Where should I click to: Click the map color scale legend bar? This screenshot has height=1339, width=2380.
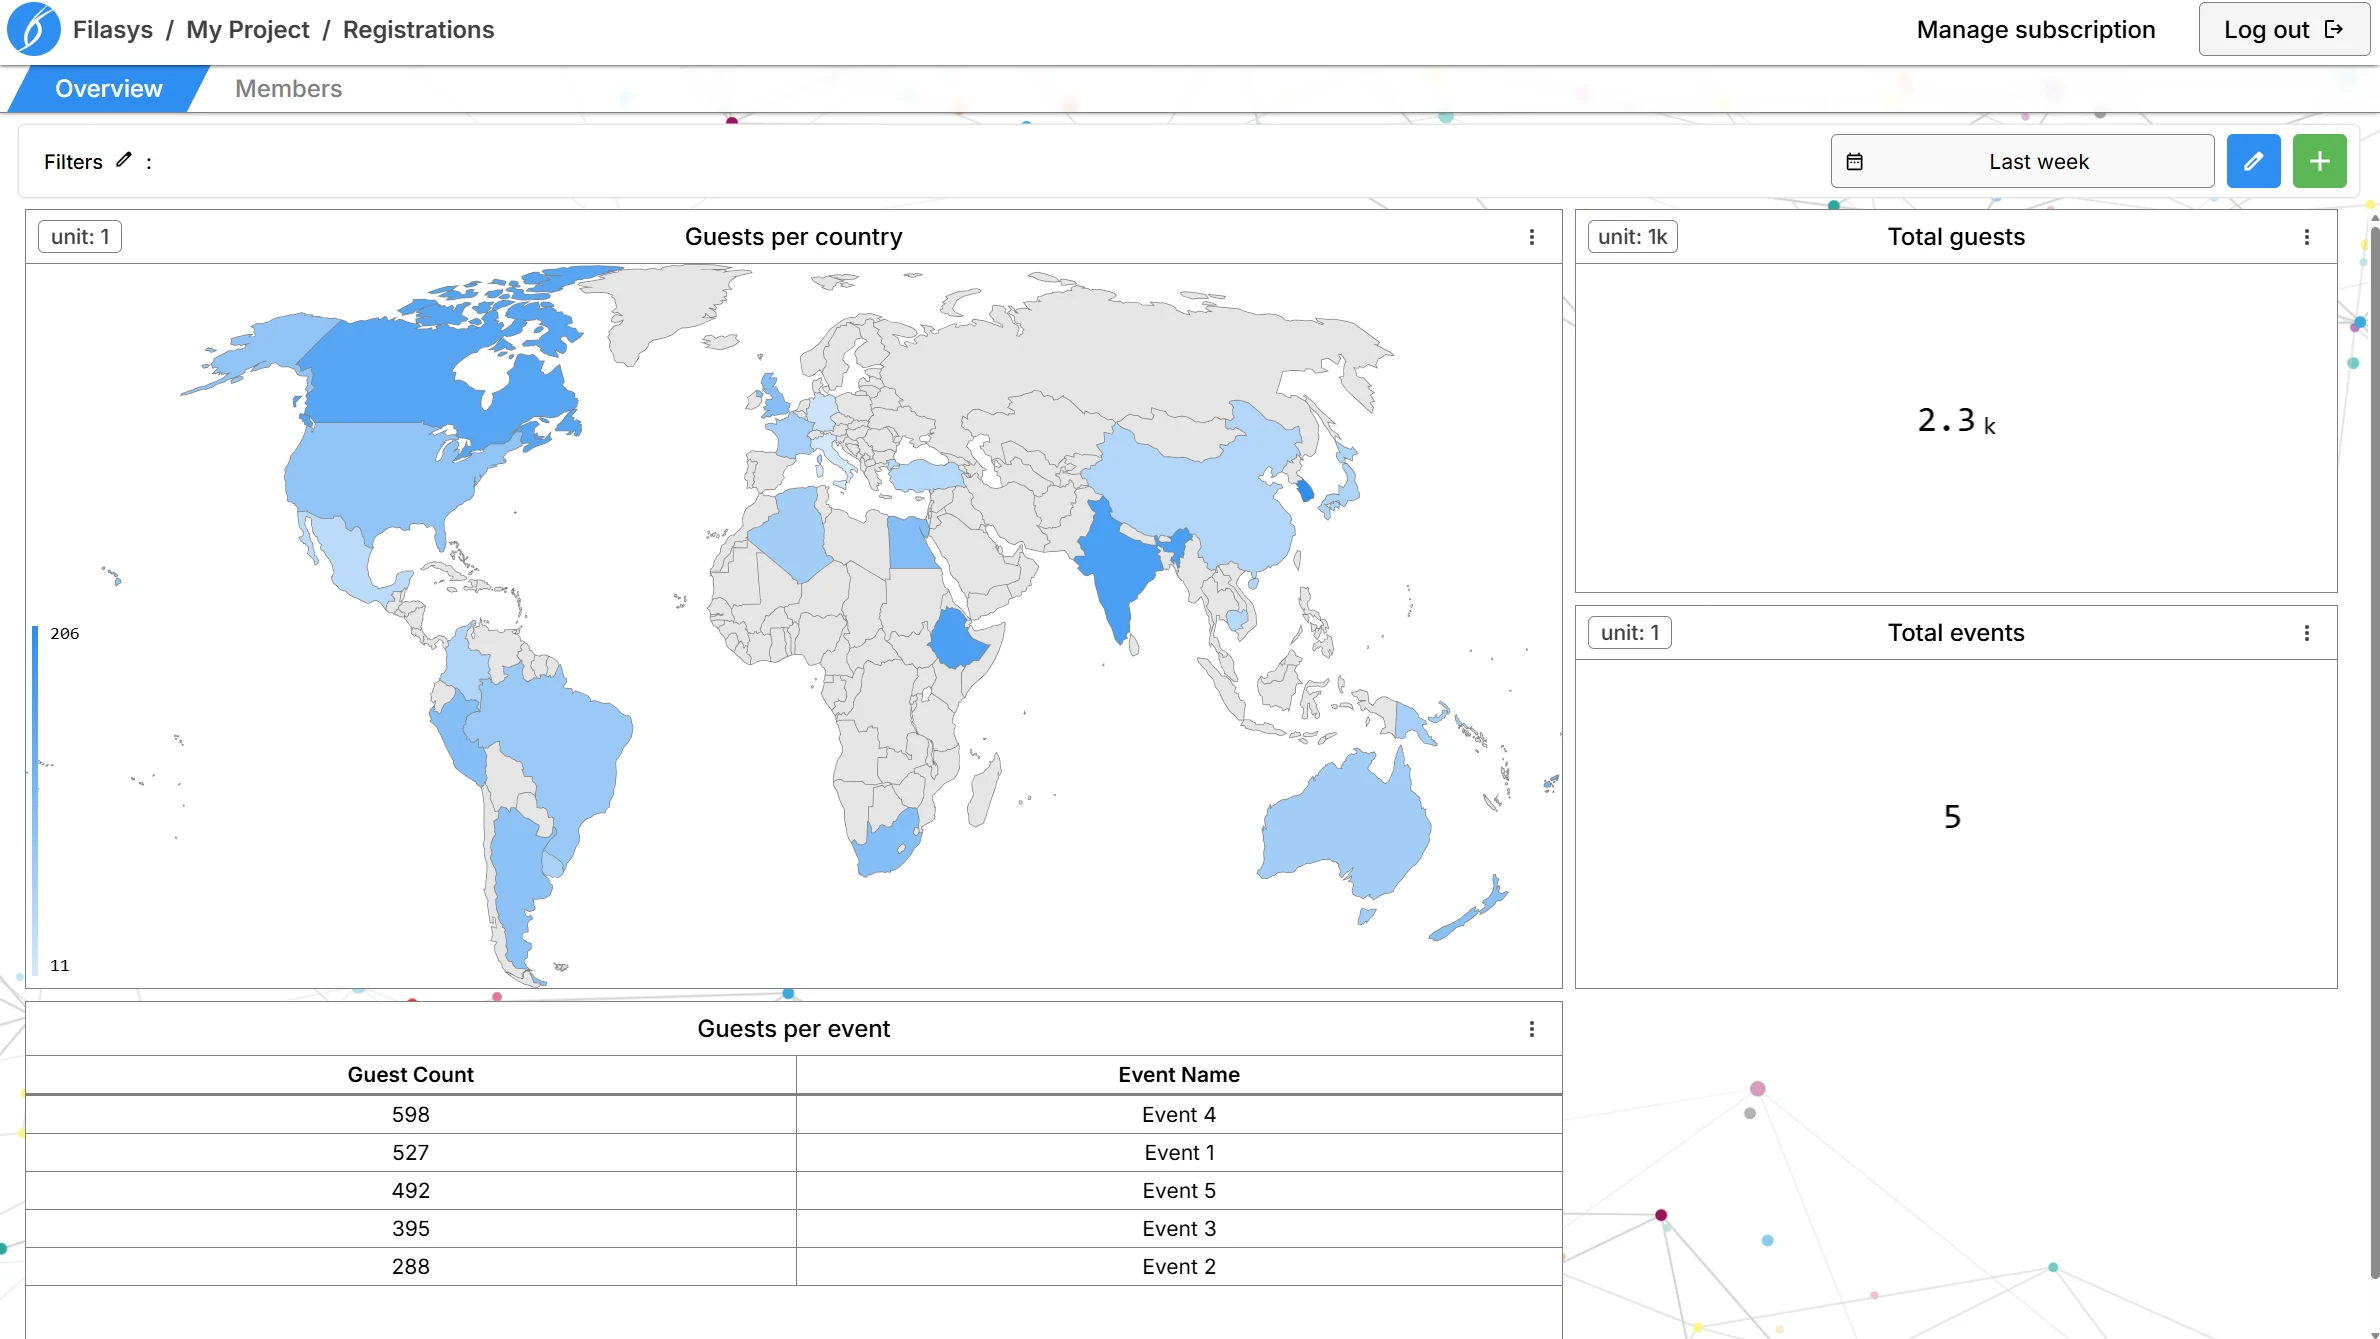(x=35, y=800)
